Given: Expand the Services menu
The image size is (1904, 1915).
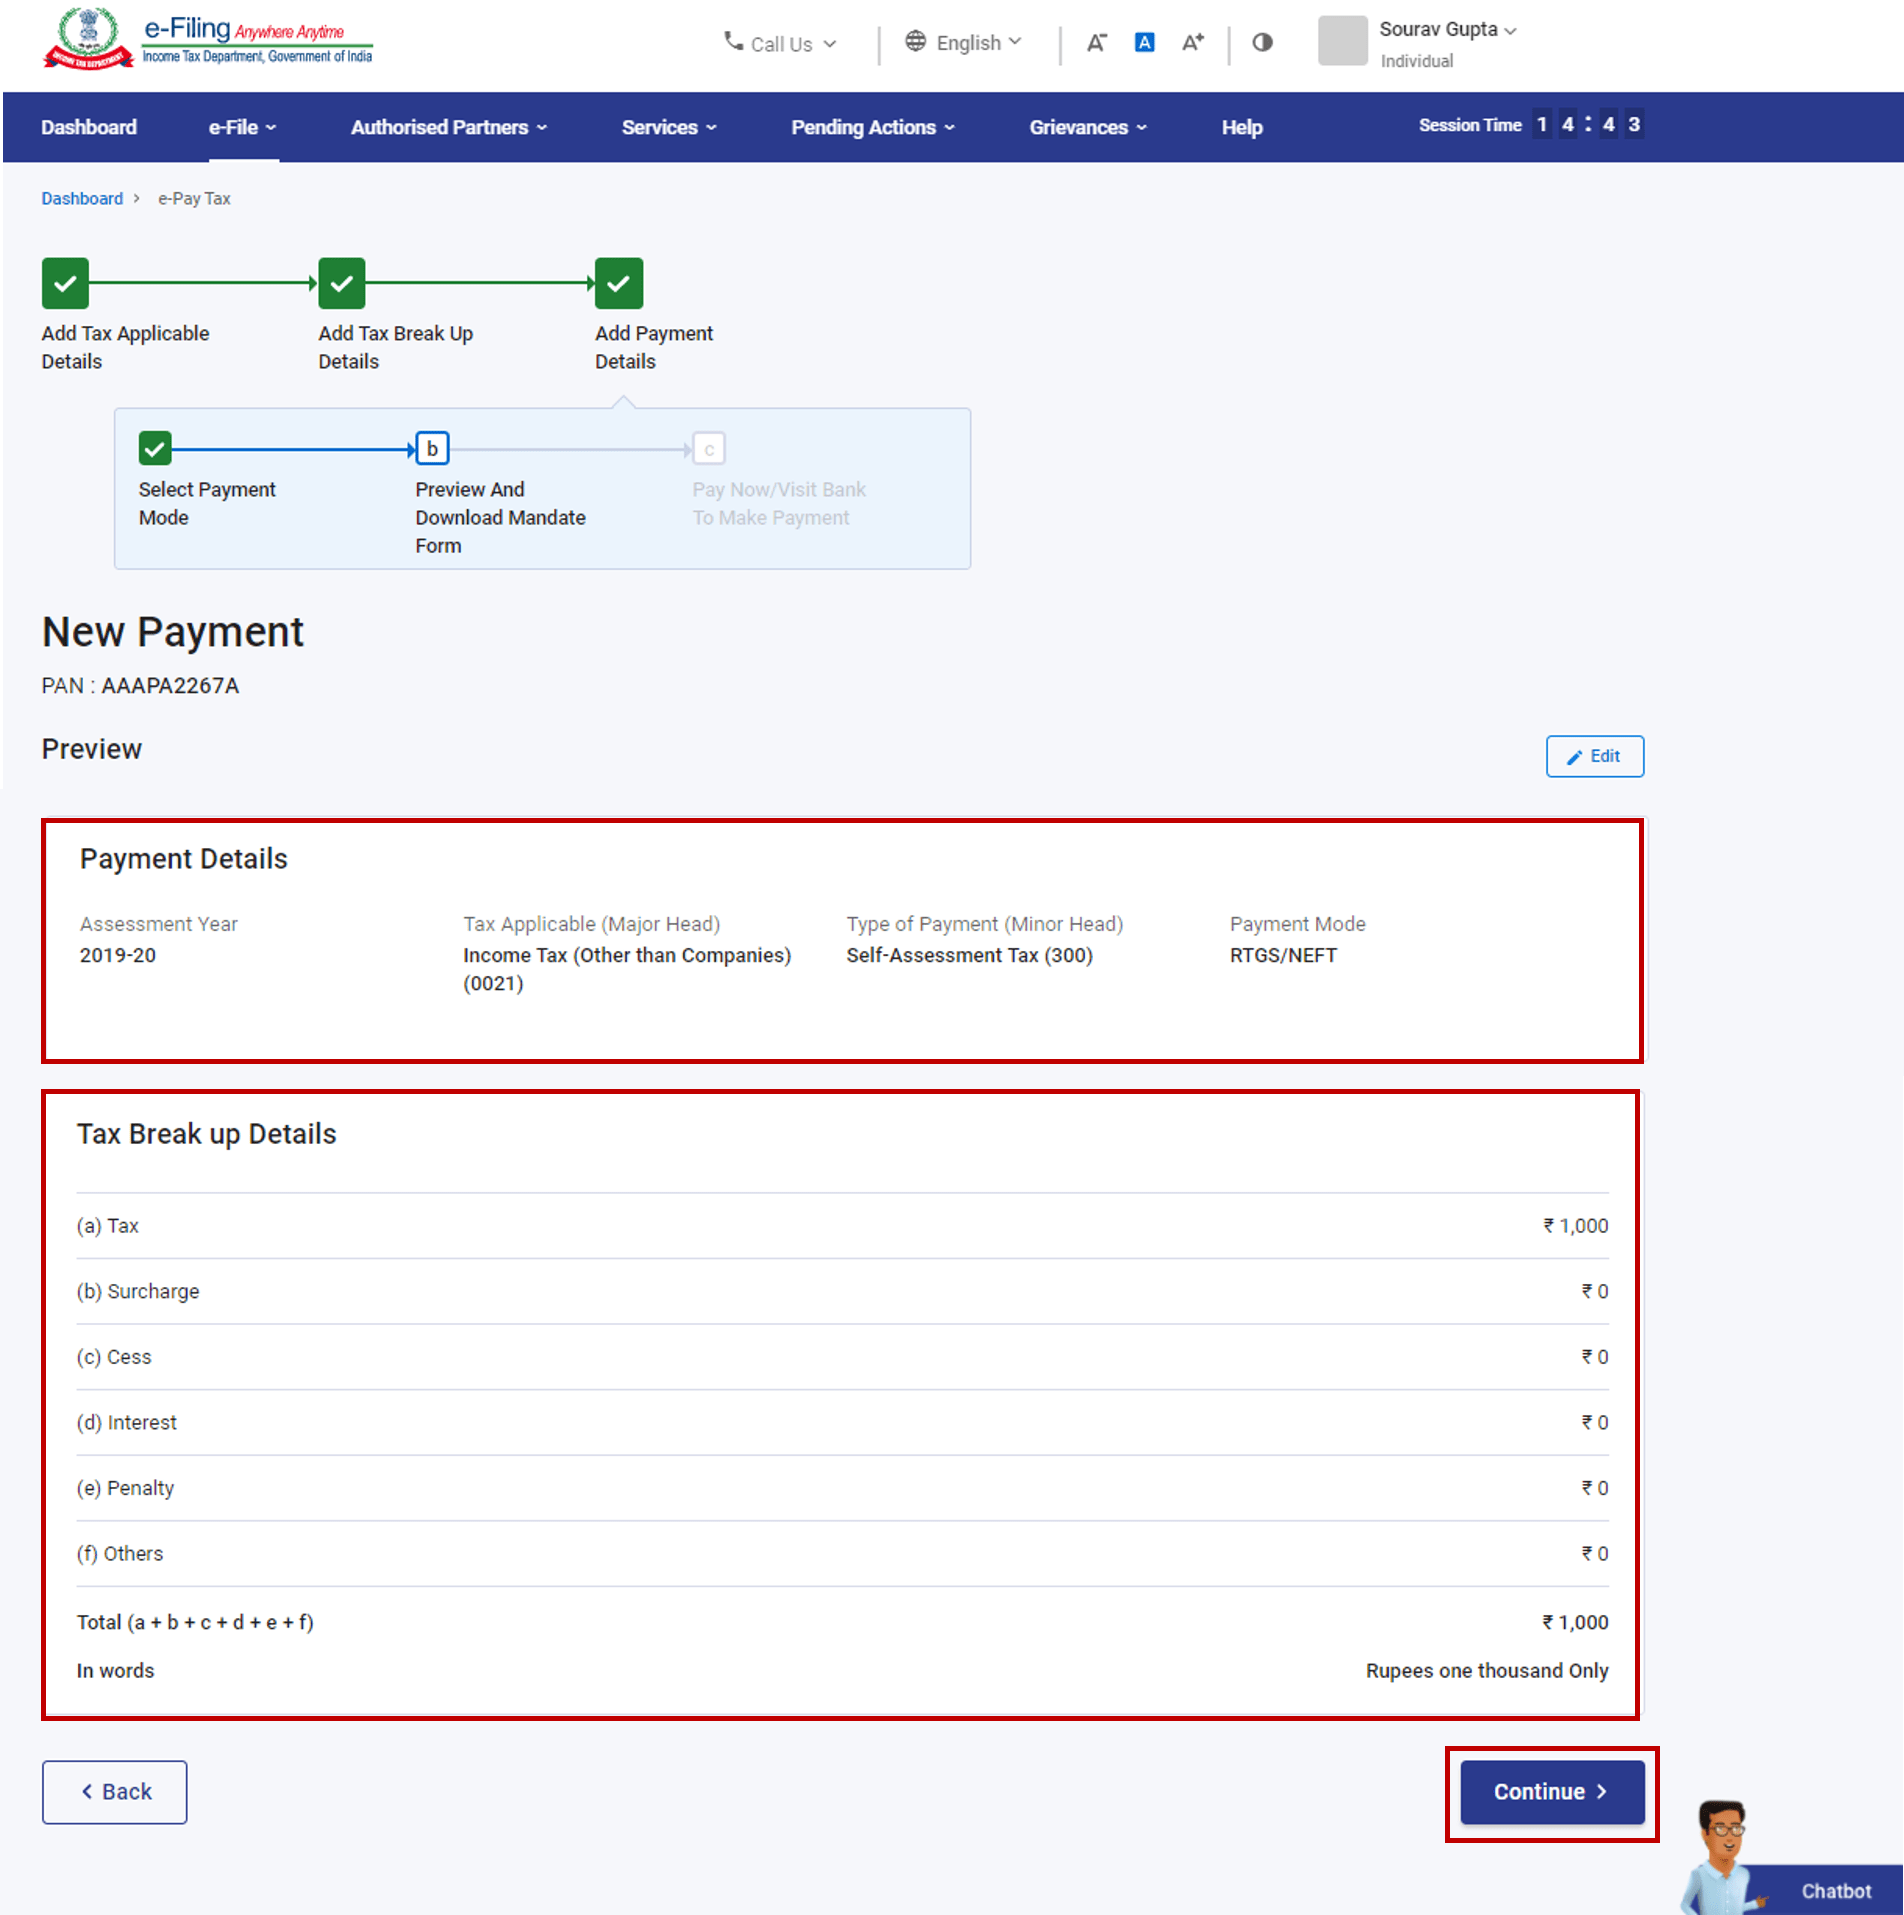Looking at the screenshot, I should [x=667, y=127].
